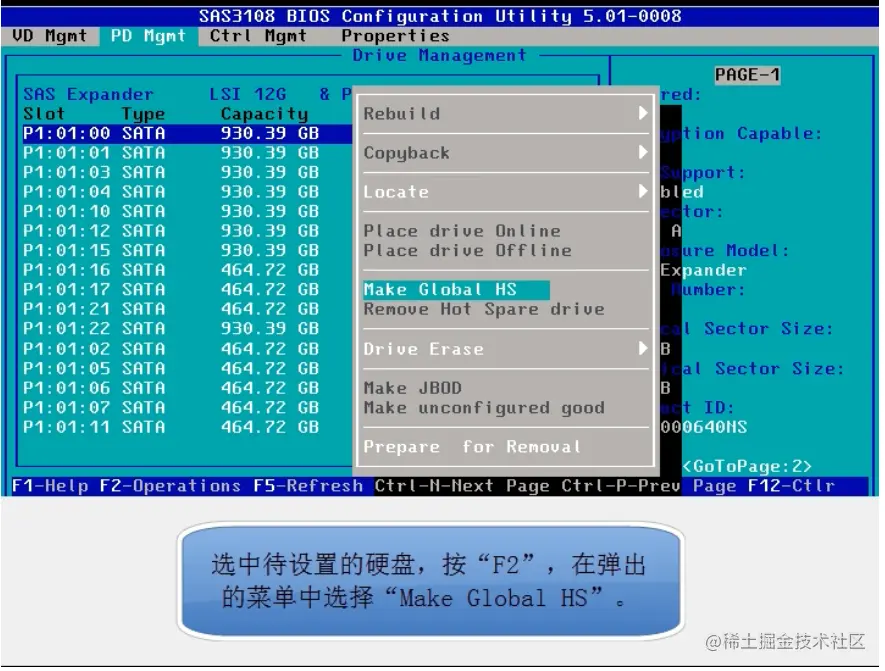This screenshot has width=885, height=671.
Task: Open the Ctrl Mgmt tab
Action: coord(258,36)
